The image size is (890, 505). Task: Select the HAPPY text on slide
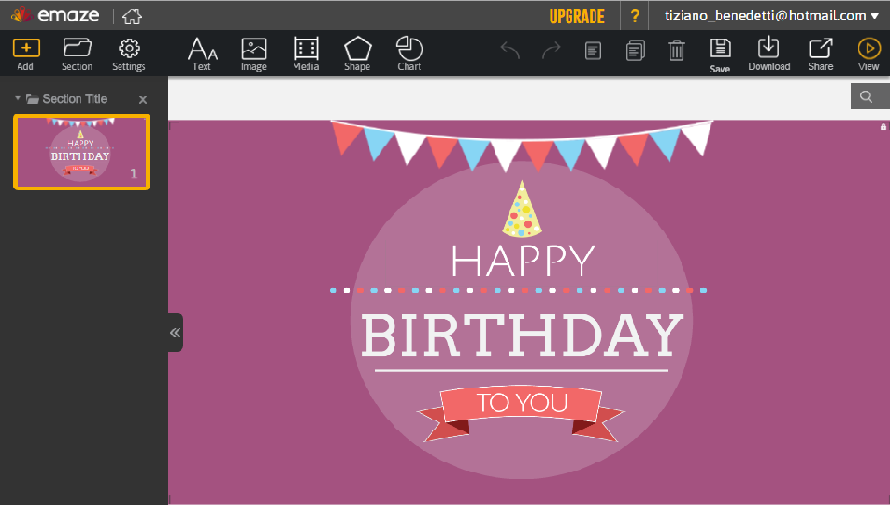point(523,260)
